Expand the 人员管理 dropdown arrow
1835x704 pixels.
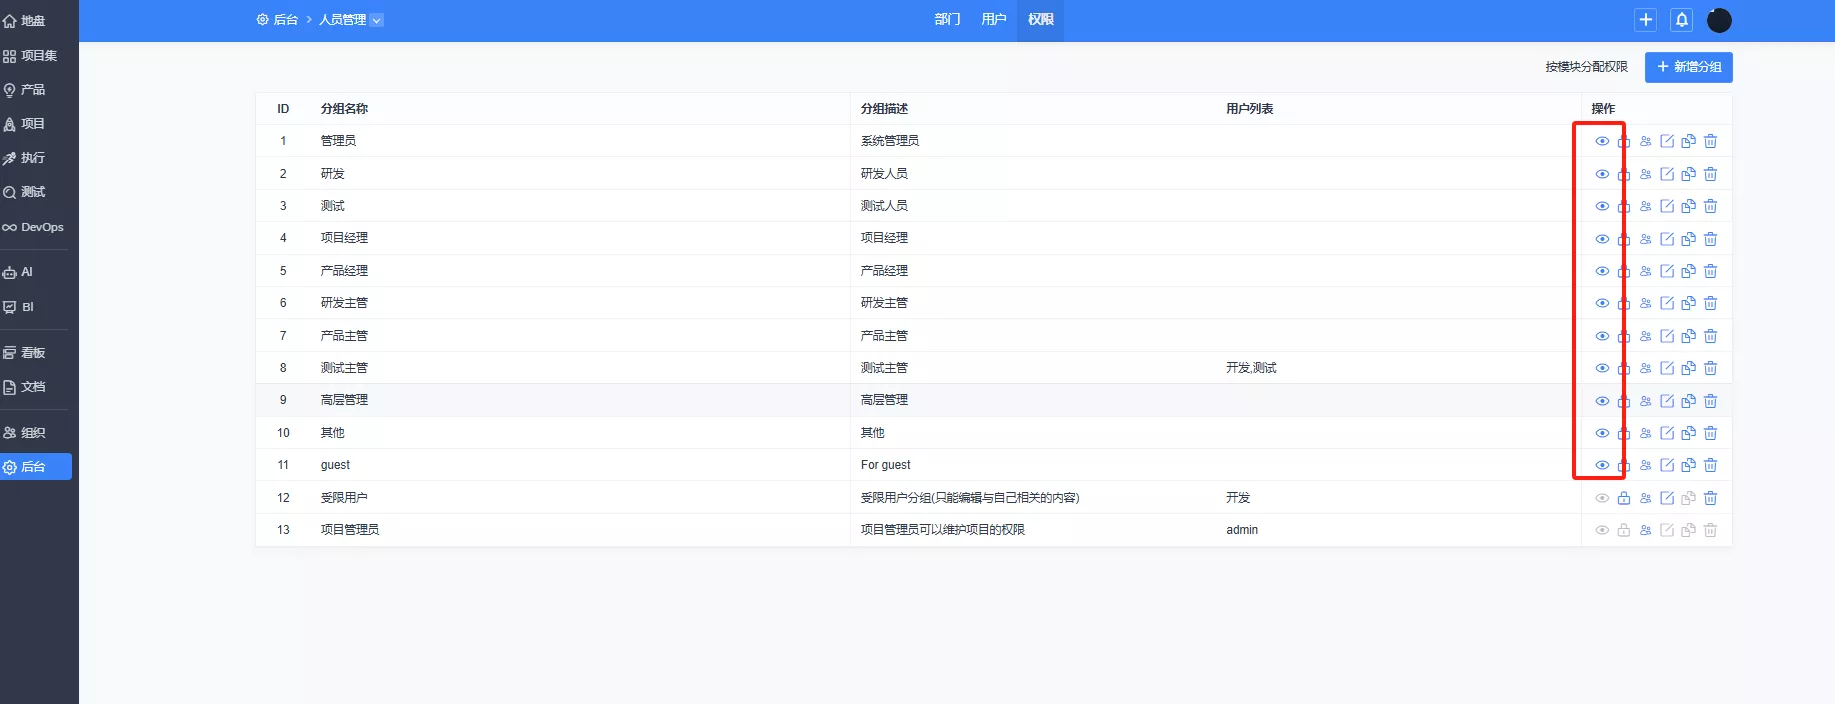pyautogui.click(x=377, y=20)
